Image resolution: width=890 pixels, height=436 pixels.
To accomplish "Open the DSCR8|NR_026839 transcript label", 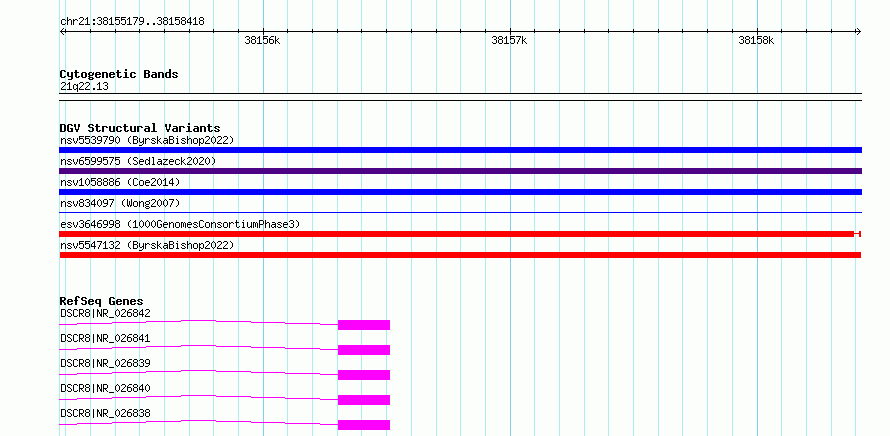I will pyautogui.click(x=105, y=363).
